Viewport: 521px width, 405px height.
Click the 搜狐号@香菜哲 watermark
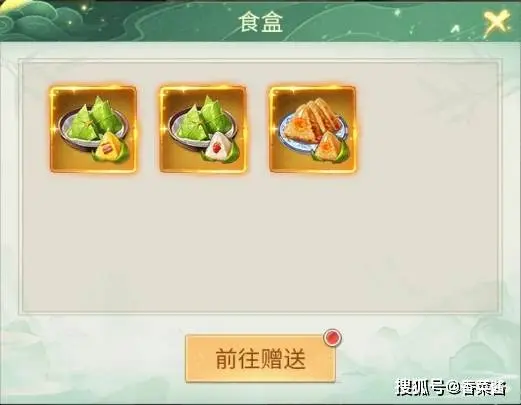(452, 388)
